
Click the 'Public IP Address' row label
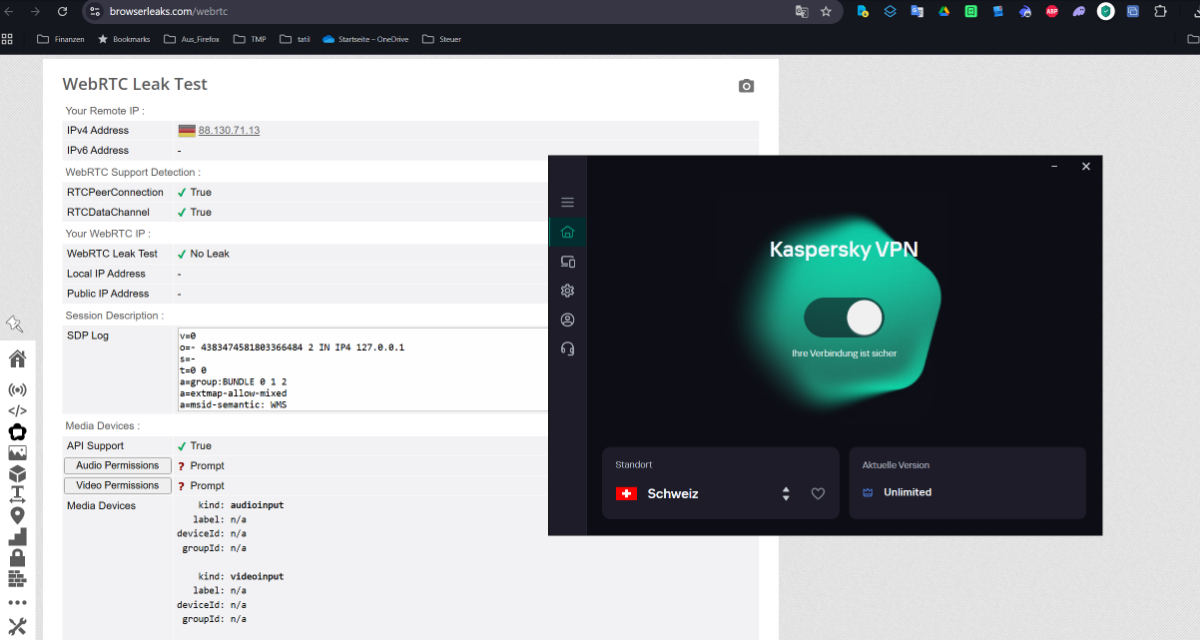coord(108,293)
